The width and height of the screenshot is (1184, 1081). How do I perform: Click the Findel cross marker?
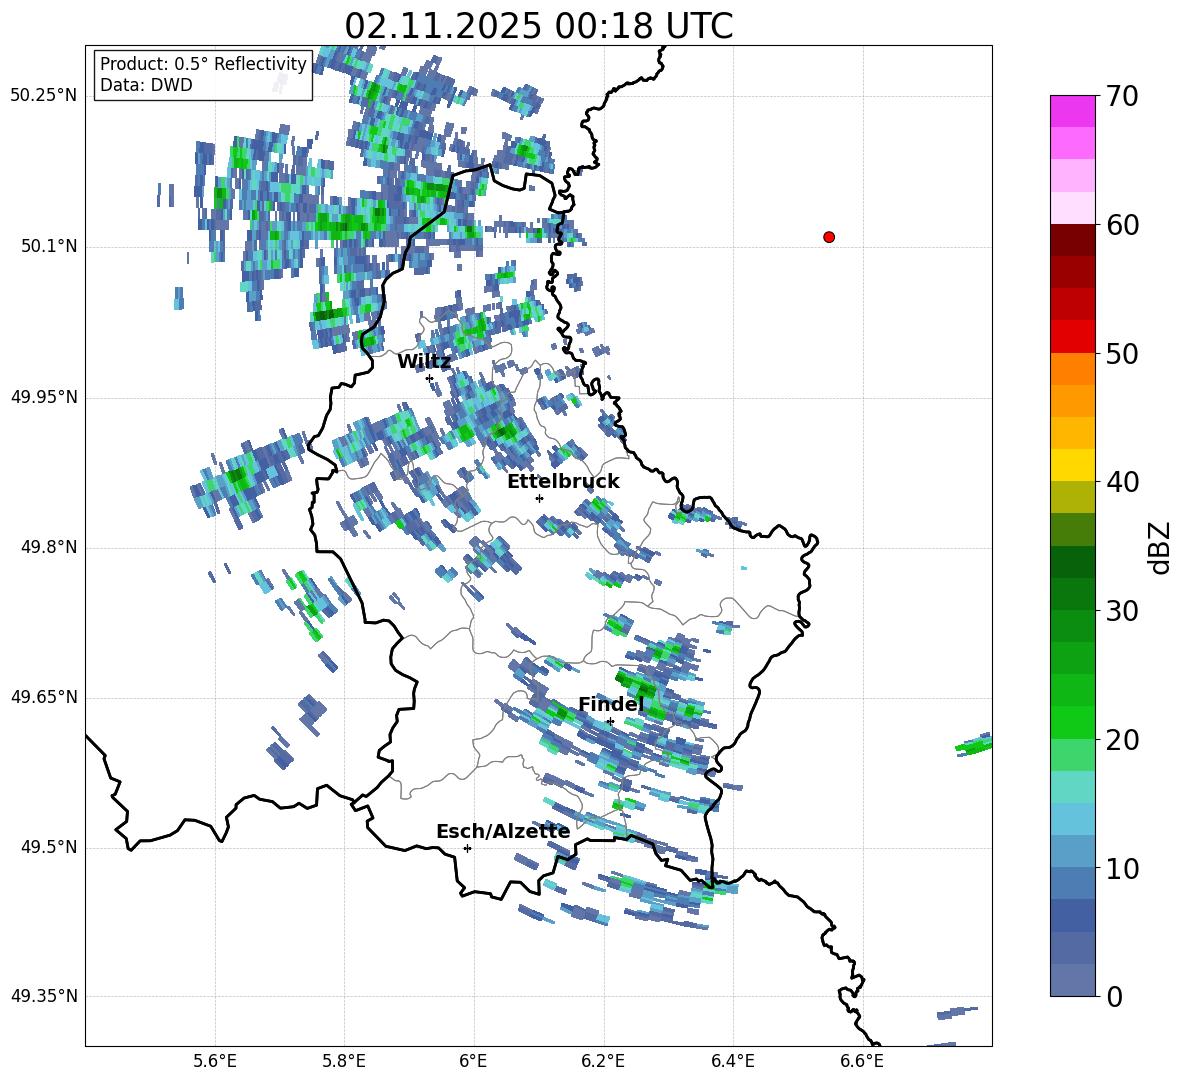tap(610, 722)
